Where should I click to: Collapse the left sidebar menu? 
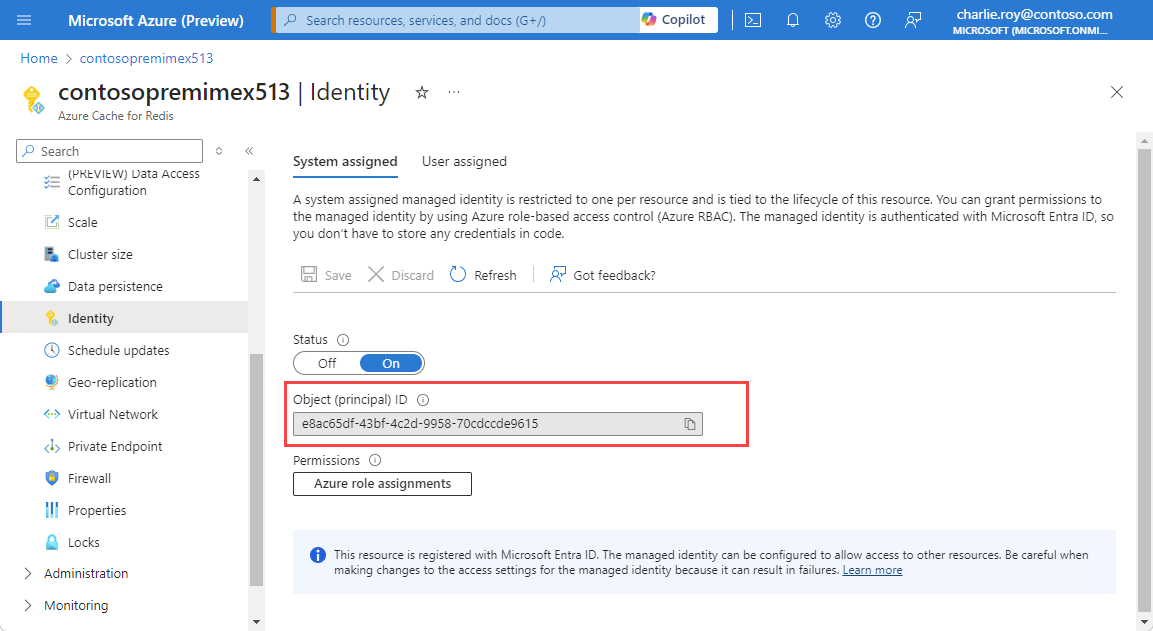[x=249, y=151]
